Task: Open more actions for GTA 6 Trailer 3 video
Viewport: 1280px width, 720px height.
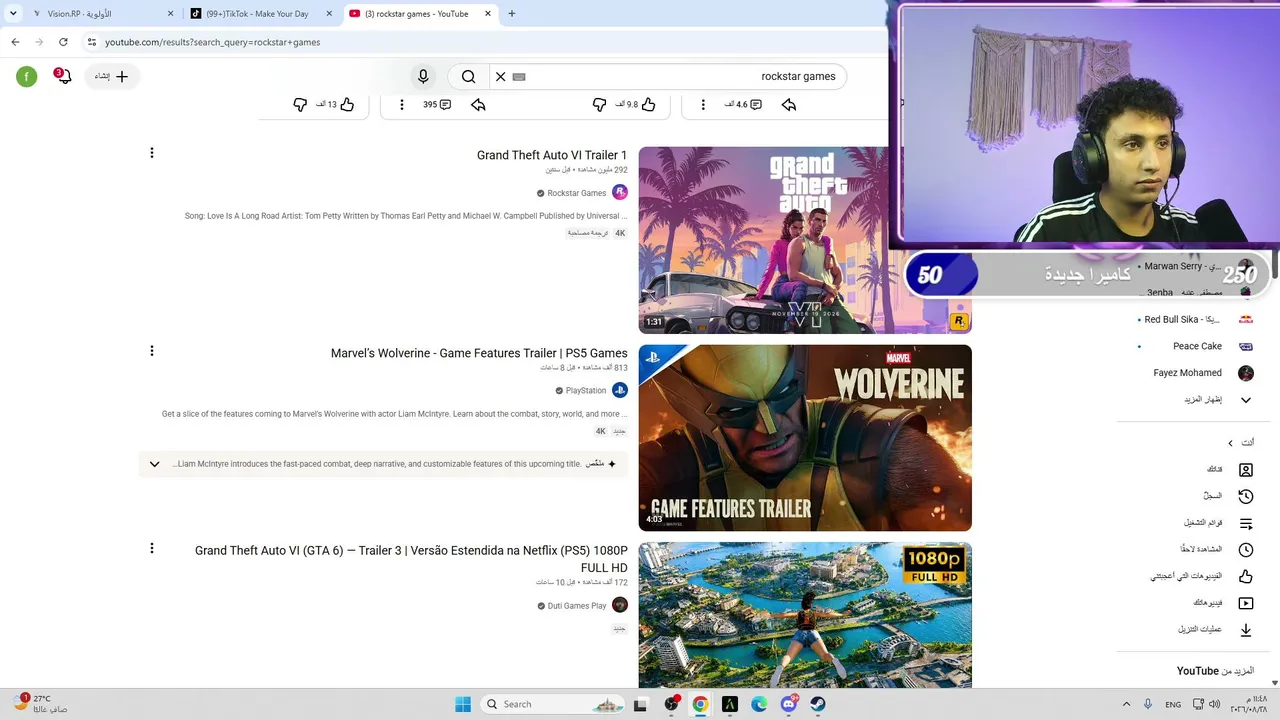Action: [152, 548]
